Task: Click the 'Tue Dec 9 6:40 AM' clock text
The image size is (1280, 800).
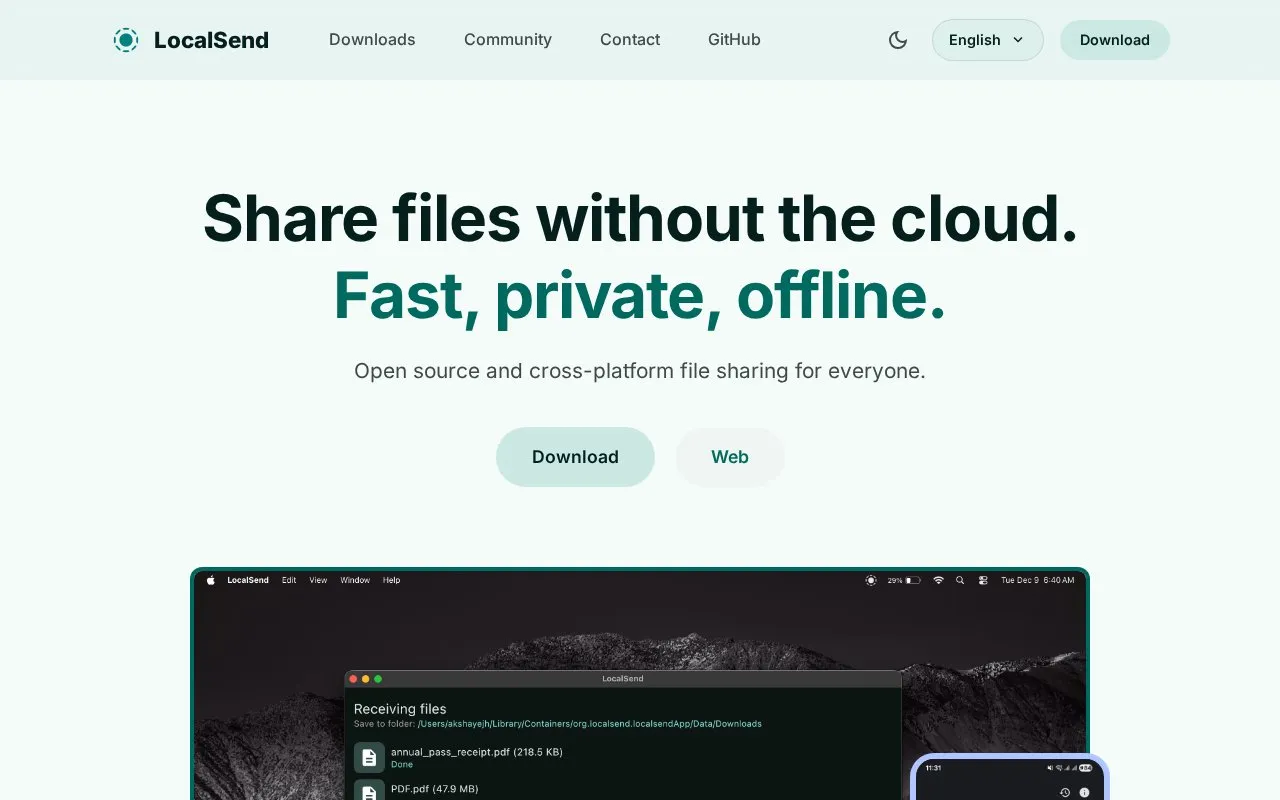Action: coord(1038,580)
